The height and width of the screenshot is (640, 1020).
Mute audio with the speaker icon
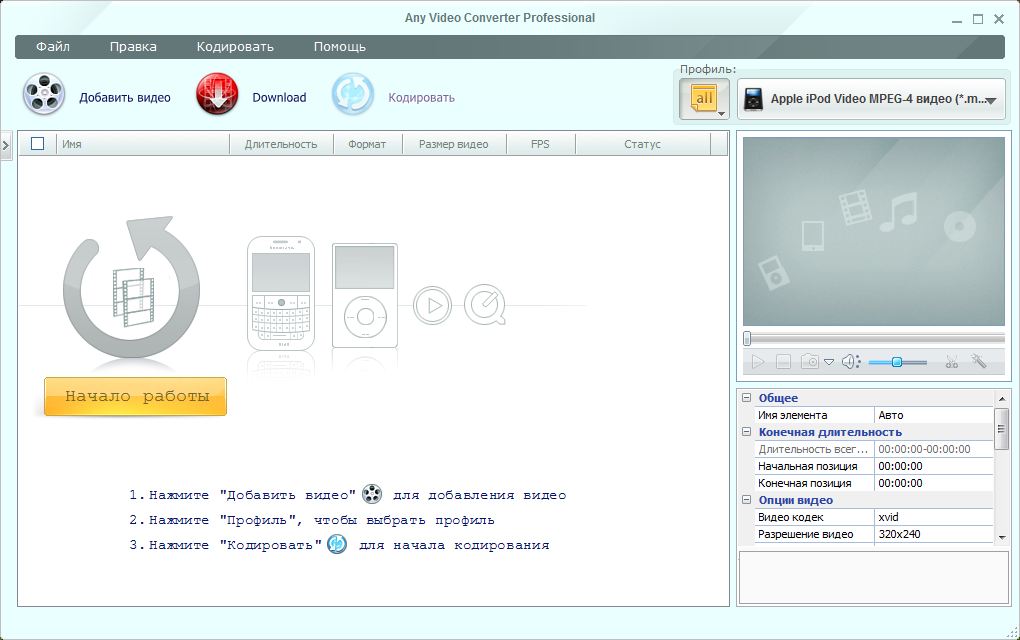click(850, 362)
